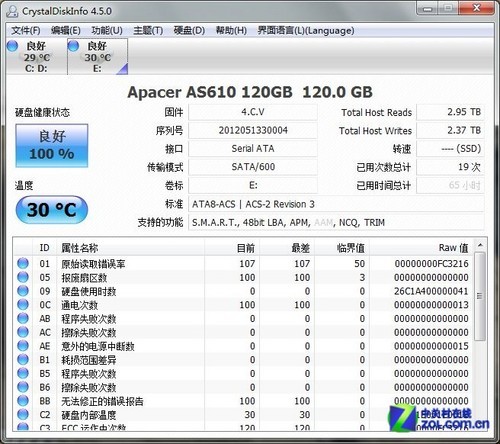500x444 pixels.
Task: Click threshold value 50 in row 01
Action: coord(359,264)
